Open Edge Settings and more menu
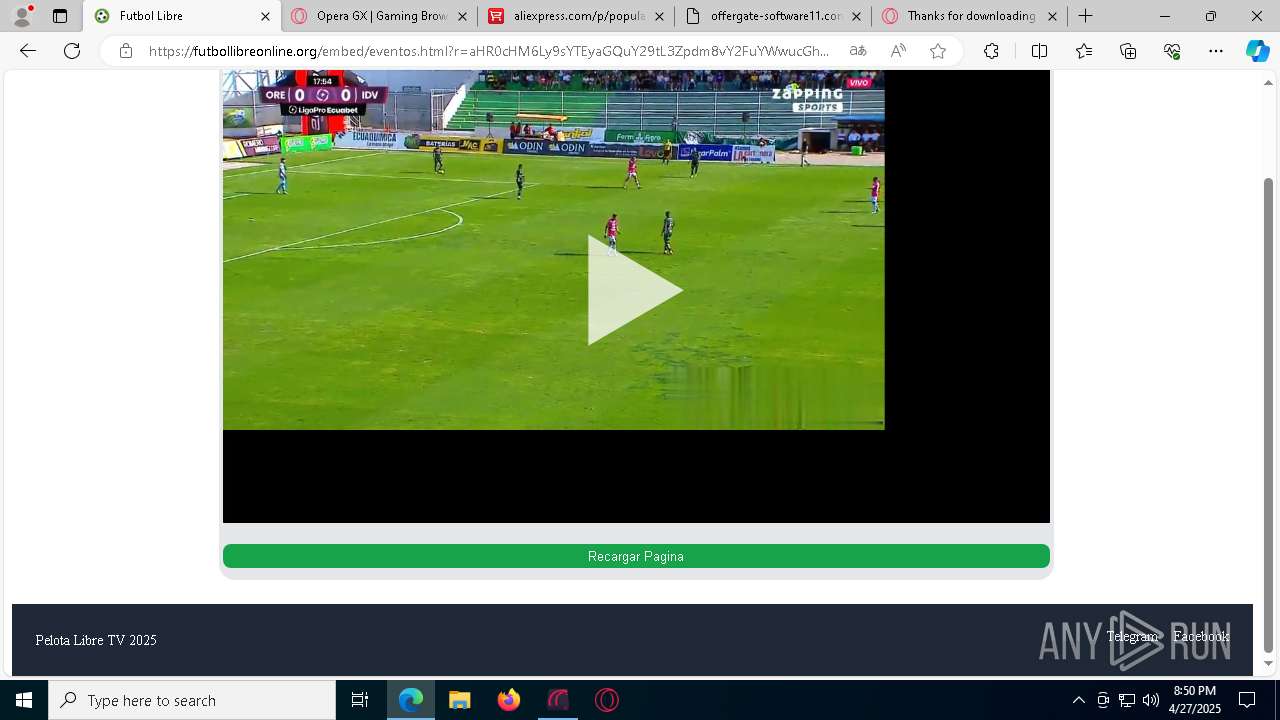This screenshot has width=1280, height=720. pyautogui.click(x=1216, y=51)
